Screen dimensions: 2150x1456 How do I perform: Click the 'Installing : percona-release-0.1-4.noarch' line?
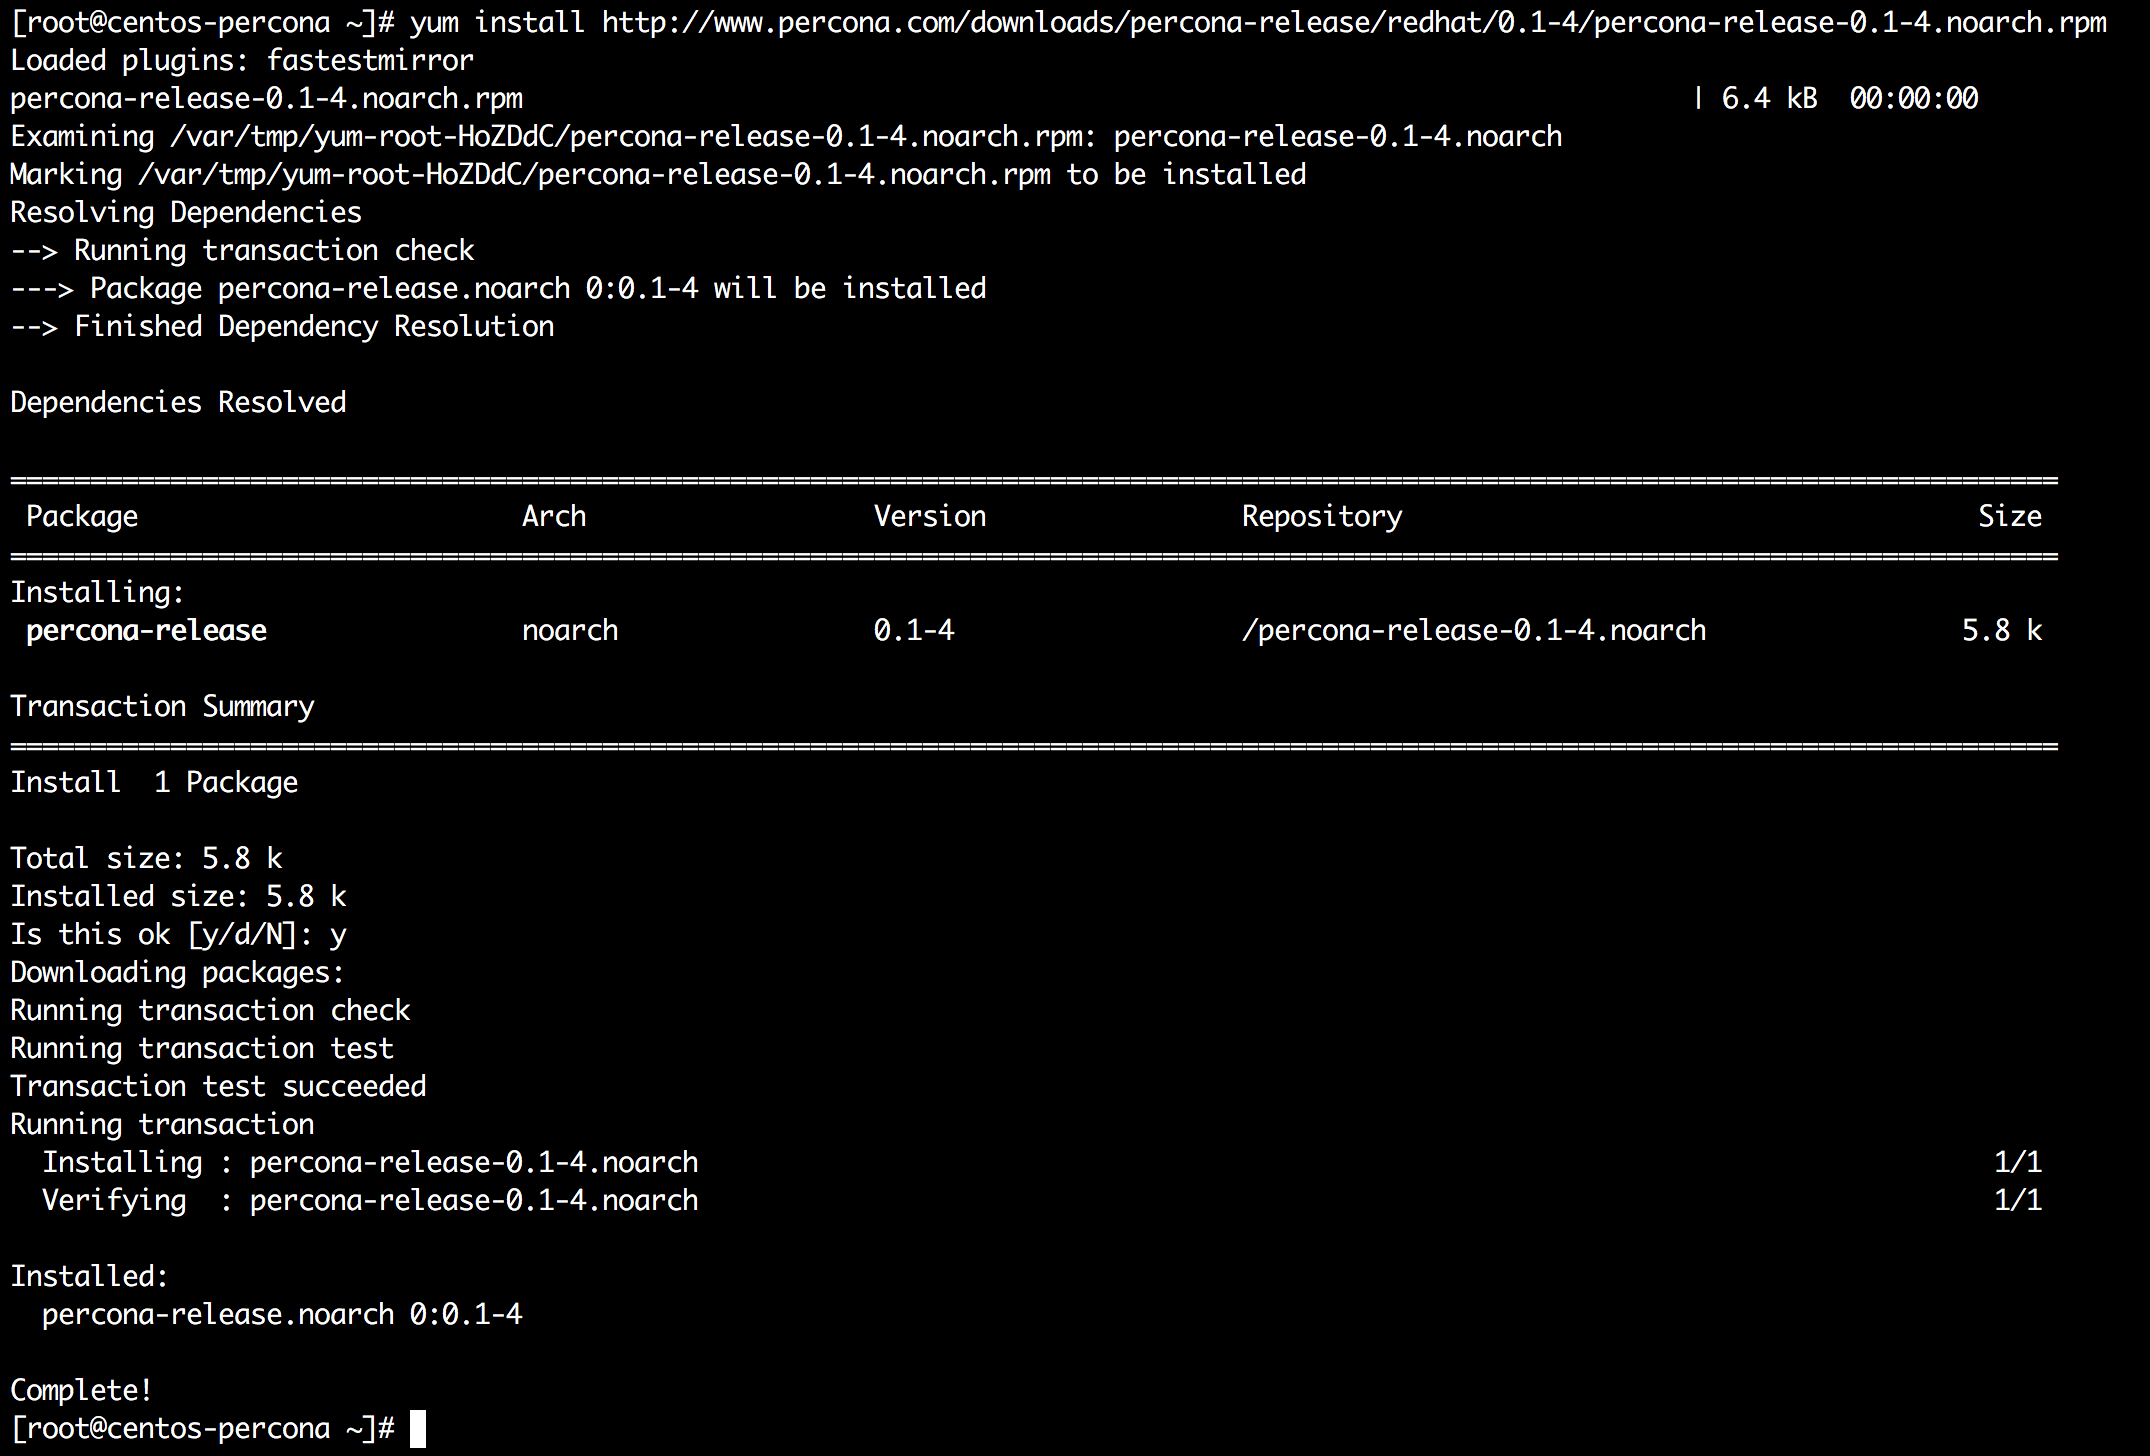point(370,1162)
